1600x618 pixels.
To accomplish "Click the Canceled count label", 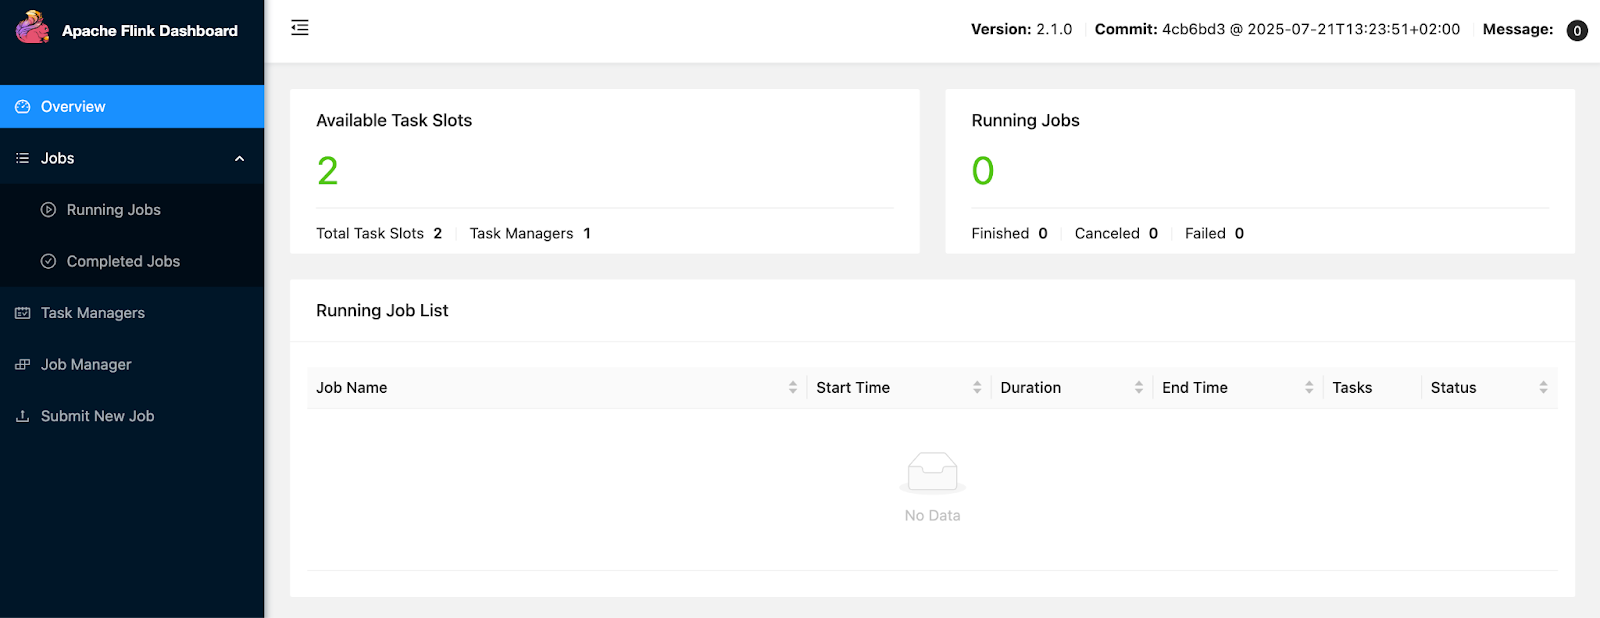I will pos(1107,233).
